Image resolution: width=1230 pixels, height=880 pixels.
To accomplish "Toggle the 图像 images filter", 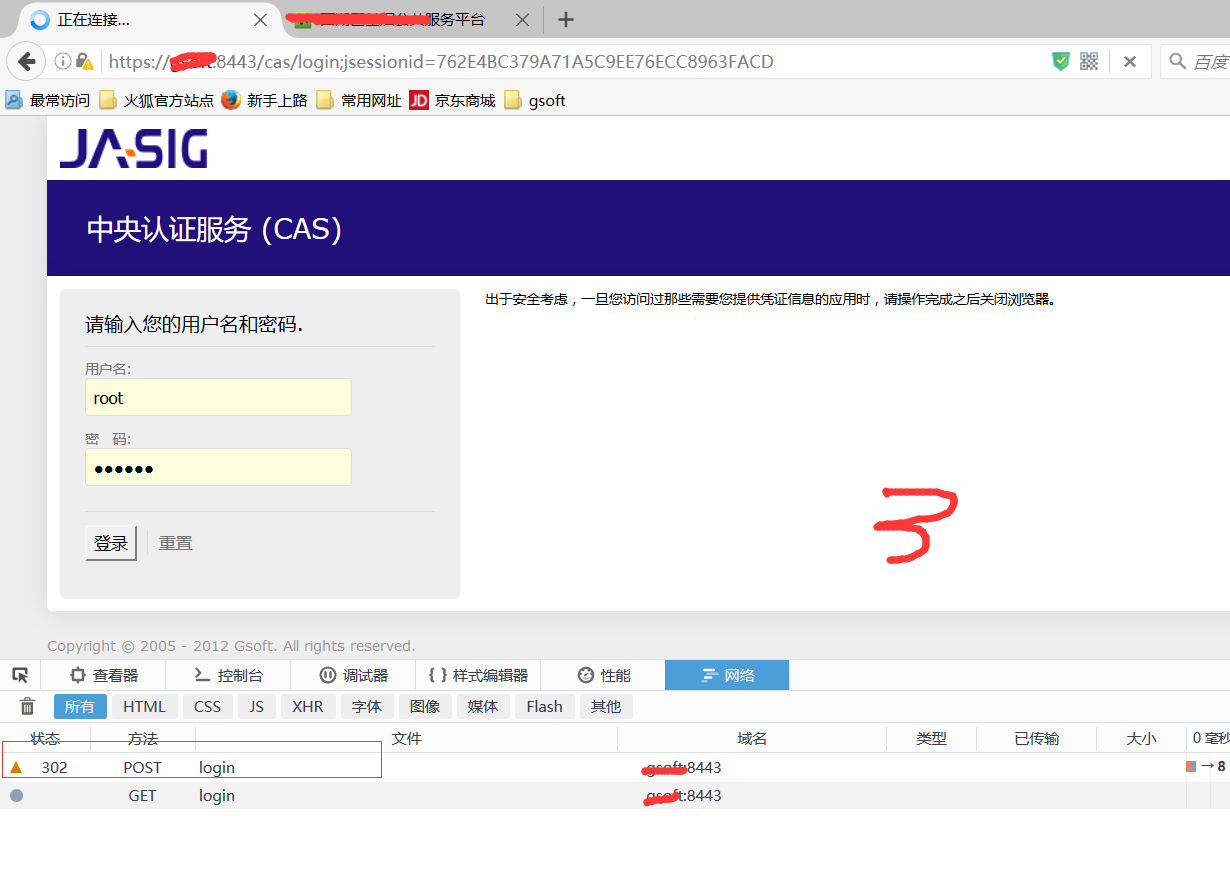I will (x=425, y=706).
